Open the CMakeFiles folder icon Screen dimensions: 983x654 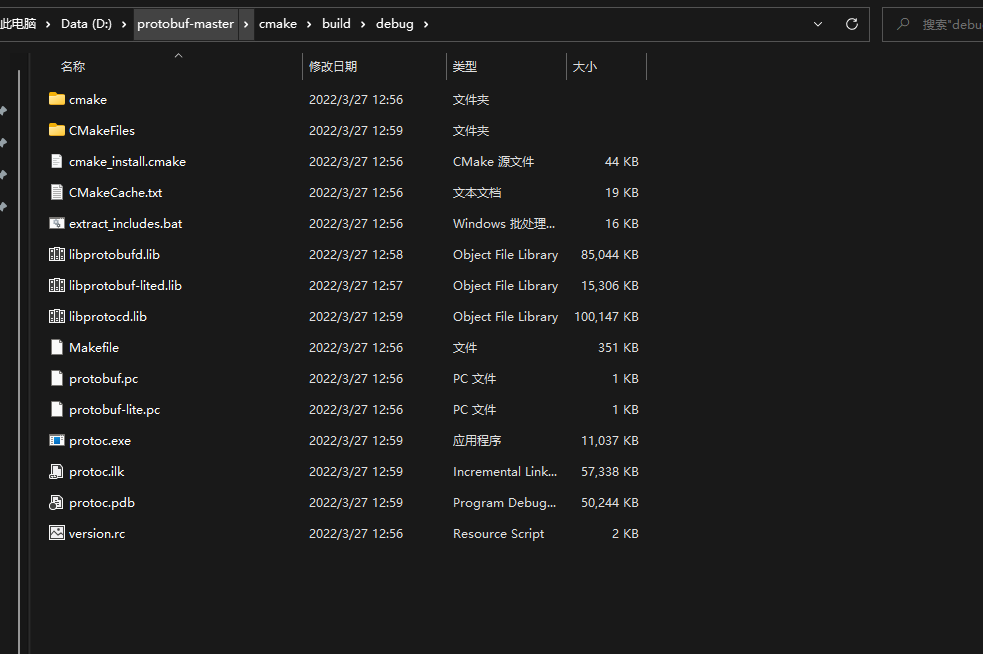point(56,130)
